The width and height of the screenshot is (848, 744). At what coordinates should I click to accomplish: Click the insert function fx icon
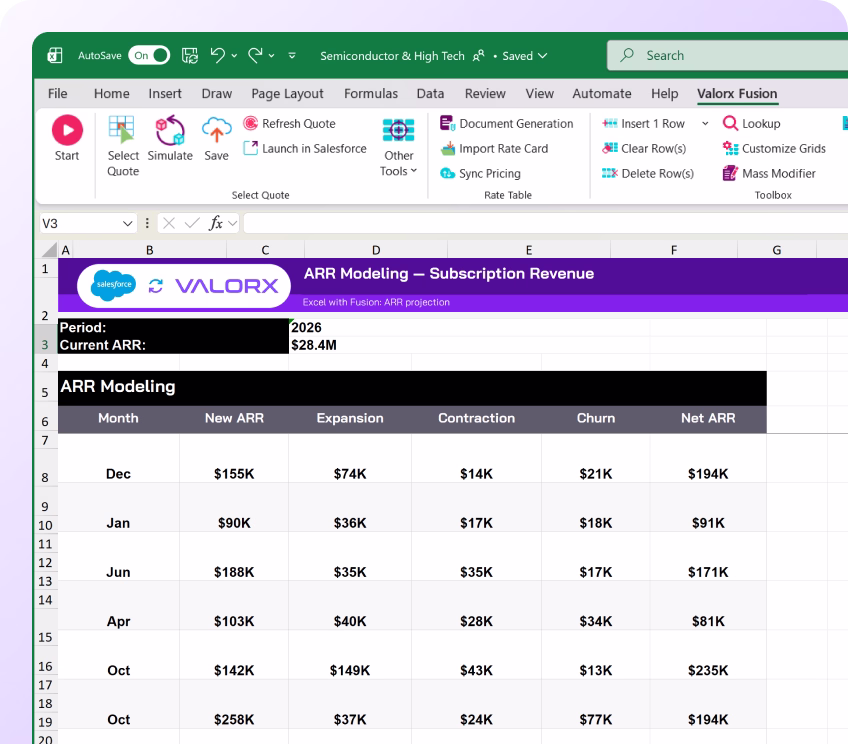pyautogui.click(x=216, y=223)
